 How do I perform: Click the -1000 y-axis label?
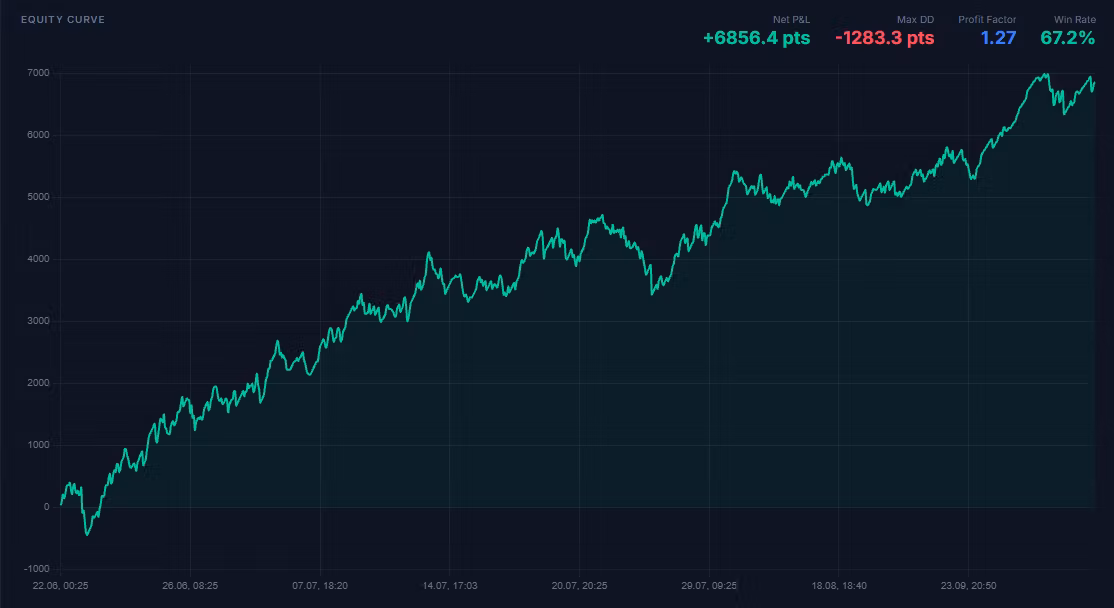pos(37,569)
